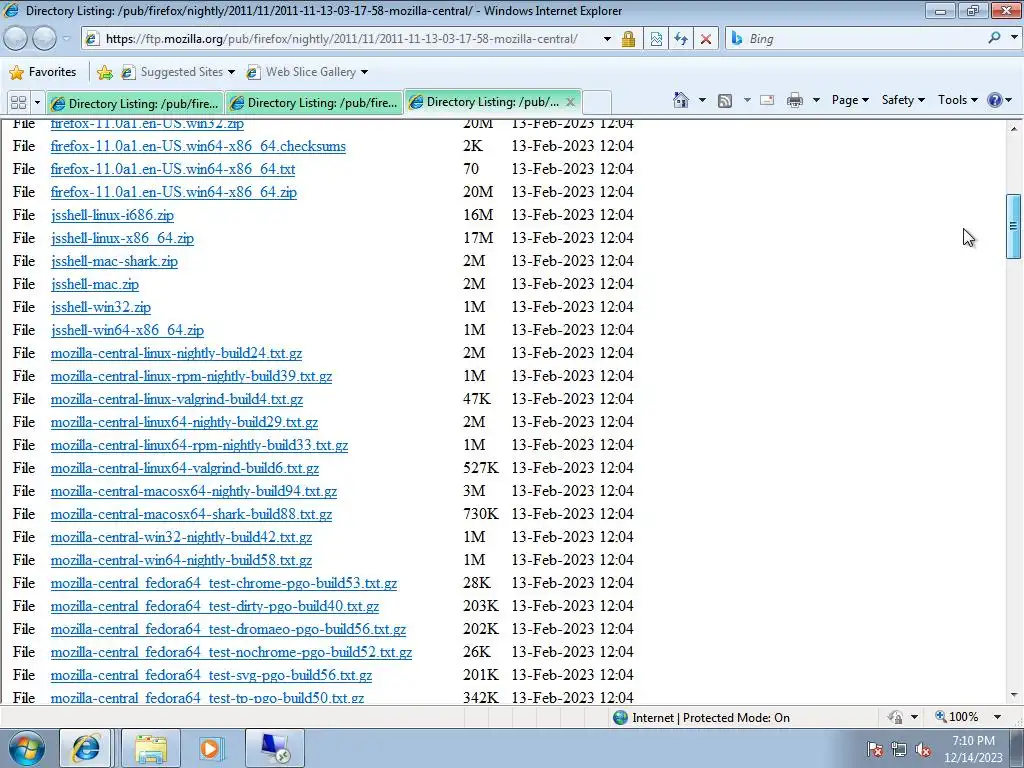Open jsshell-win32.zip link
This screenshot has width=1024, height=768.
click(101, 307)
